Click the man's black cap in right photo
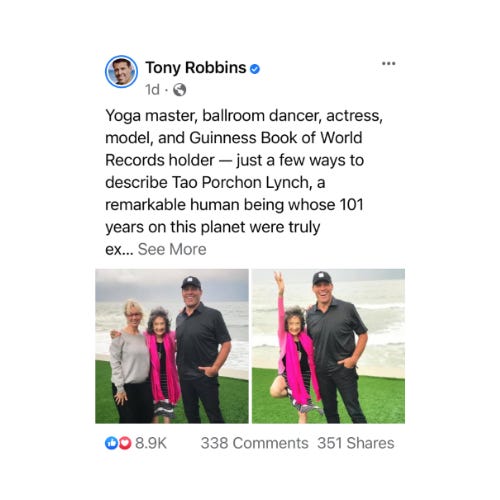The height and width of the screenshot is (500, 500). (x=322, y=278)
